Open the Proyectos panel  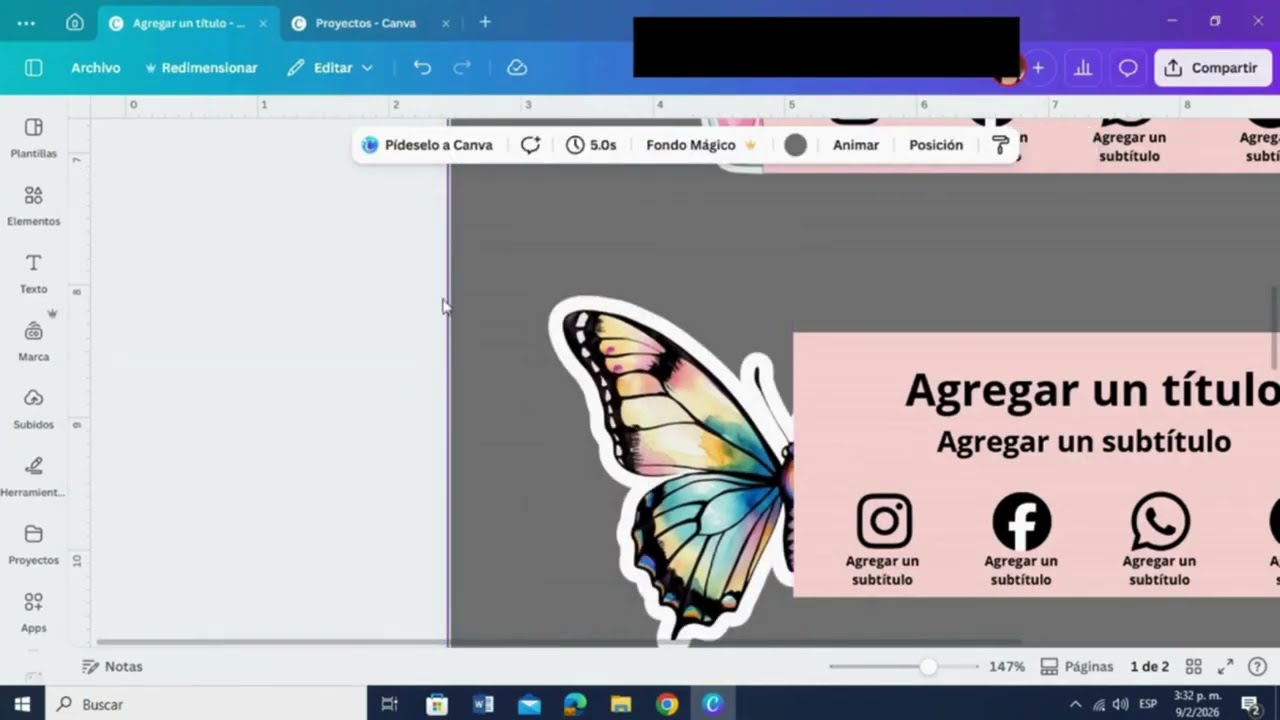coord(33,545)
